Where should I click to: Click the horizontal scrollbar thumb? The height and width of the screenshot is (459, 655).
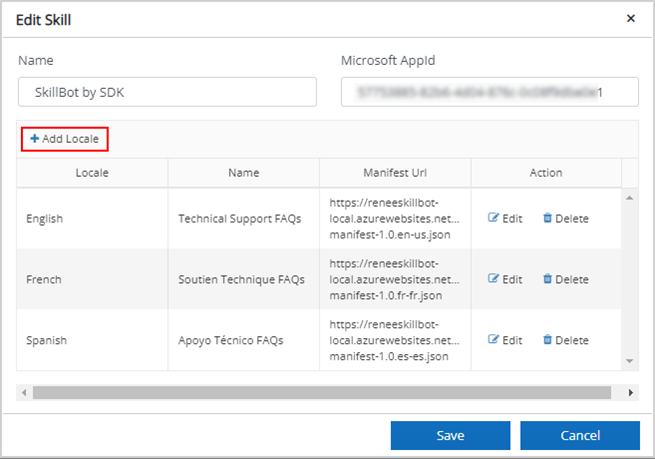click(320, 393)
